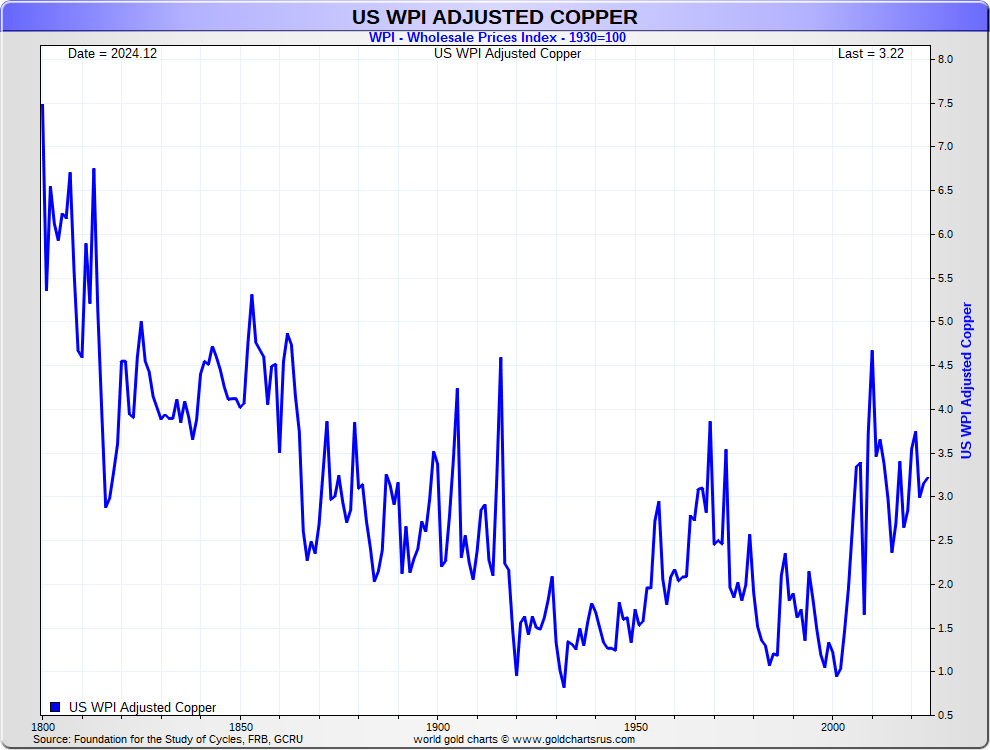Click the chart title US WPI ADJUSTED COPPER
The height and width of the screenshot is (750, 990).
tap(494, 18)
